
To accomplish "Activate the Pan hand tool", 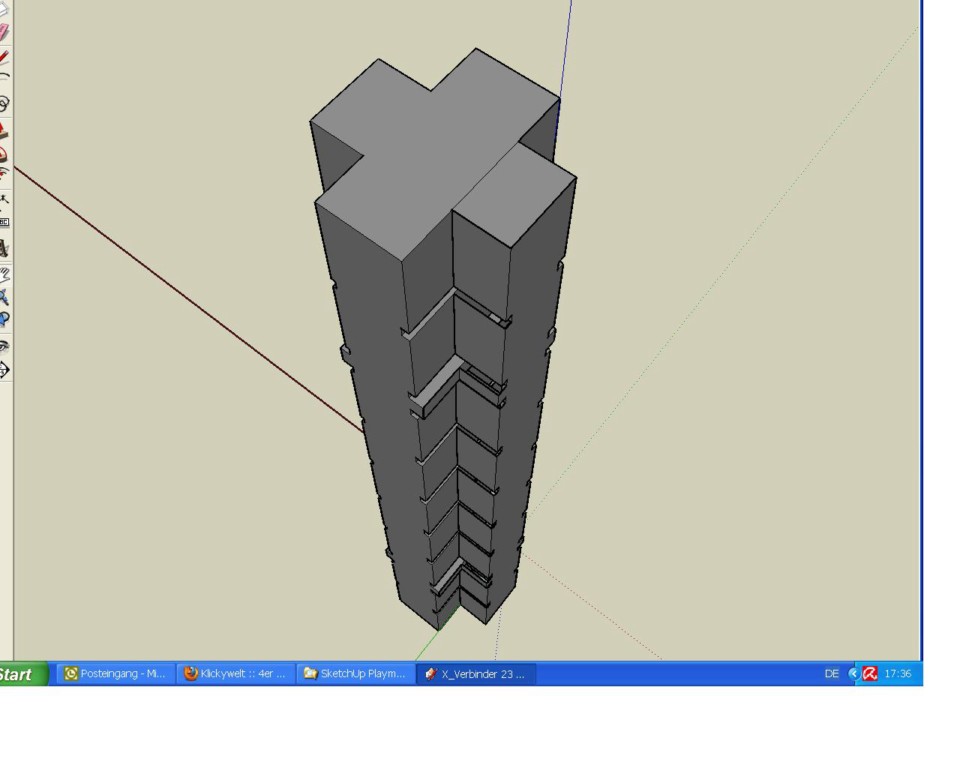I will tap(4, 272).
